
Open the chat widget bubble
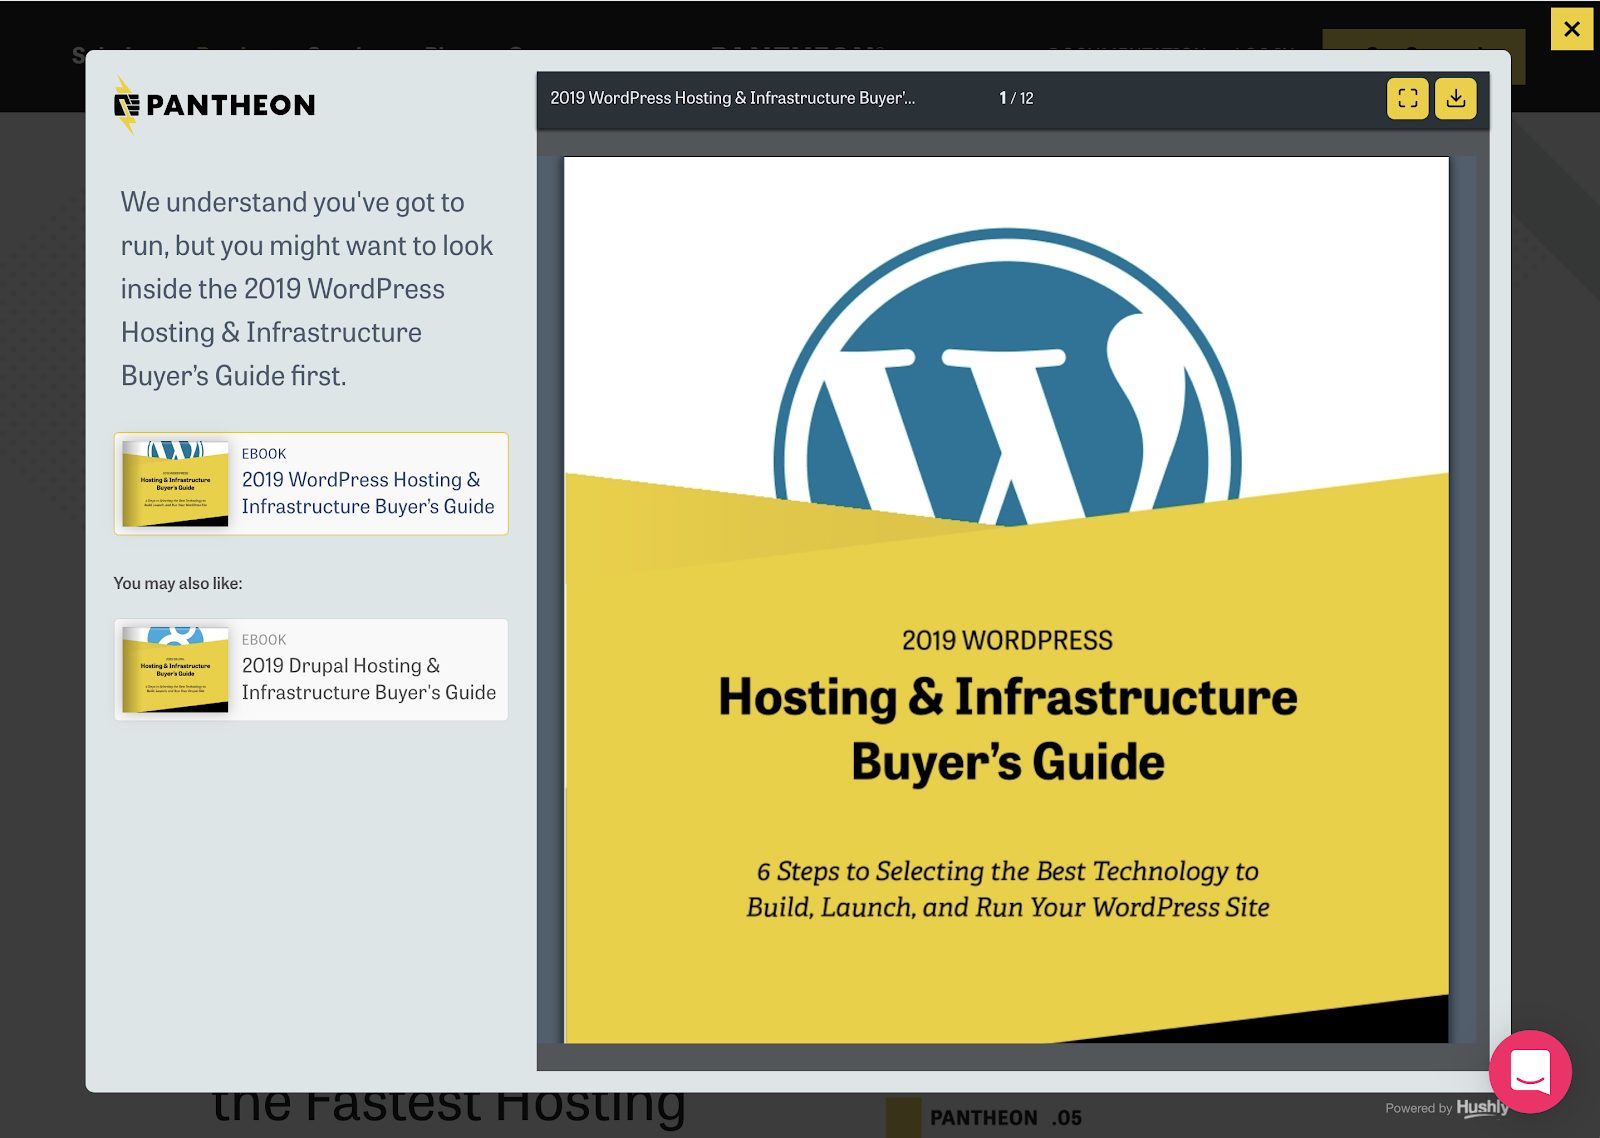tap(1529, 1071)
